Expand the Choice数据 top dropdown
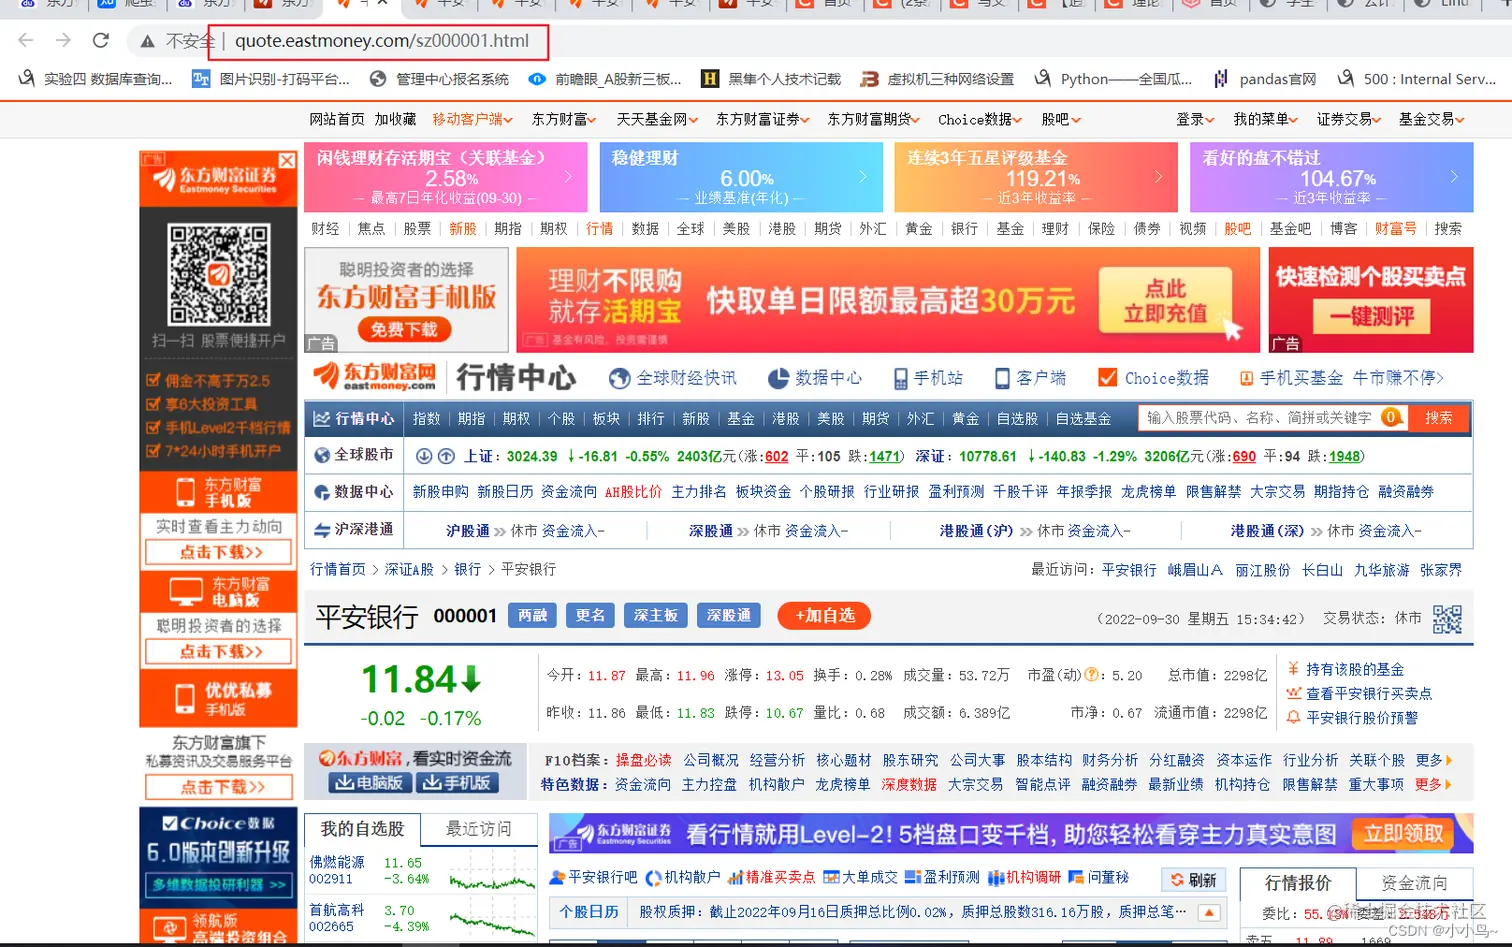Screen dimensions: 1512x947 point(980,119)
